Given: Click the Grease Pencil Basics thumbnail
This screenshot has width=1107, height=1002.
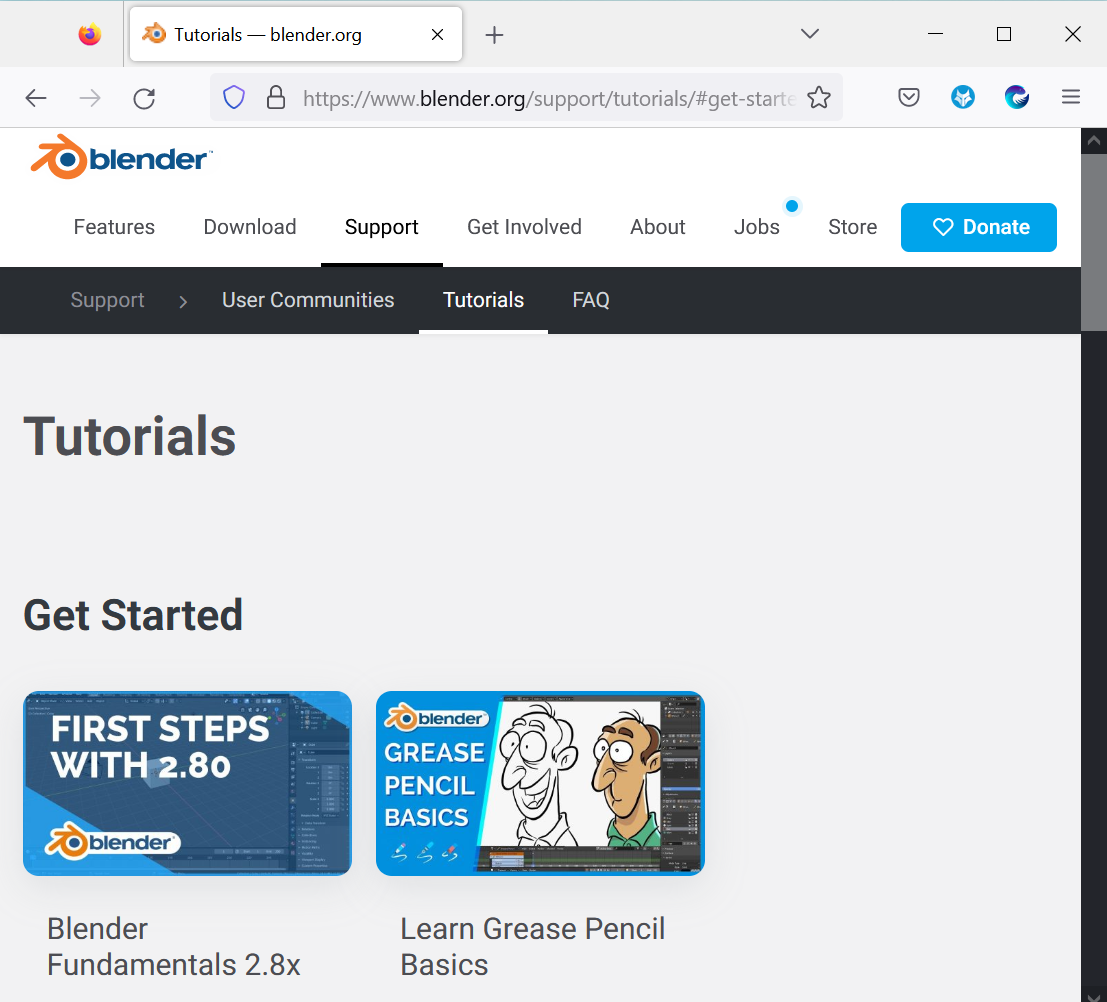Looking at the screenshot, I should (540, 782).
